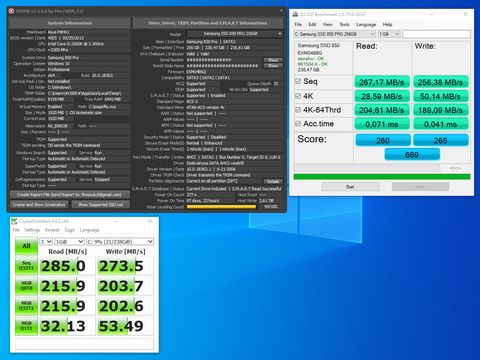Screen dimensions: 480x360
Task: Click the 53.49 write result in CrystalDiskMark
Action: [125, 326]
